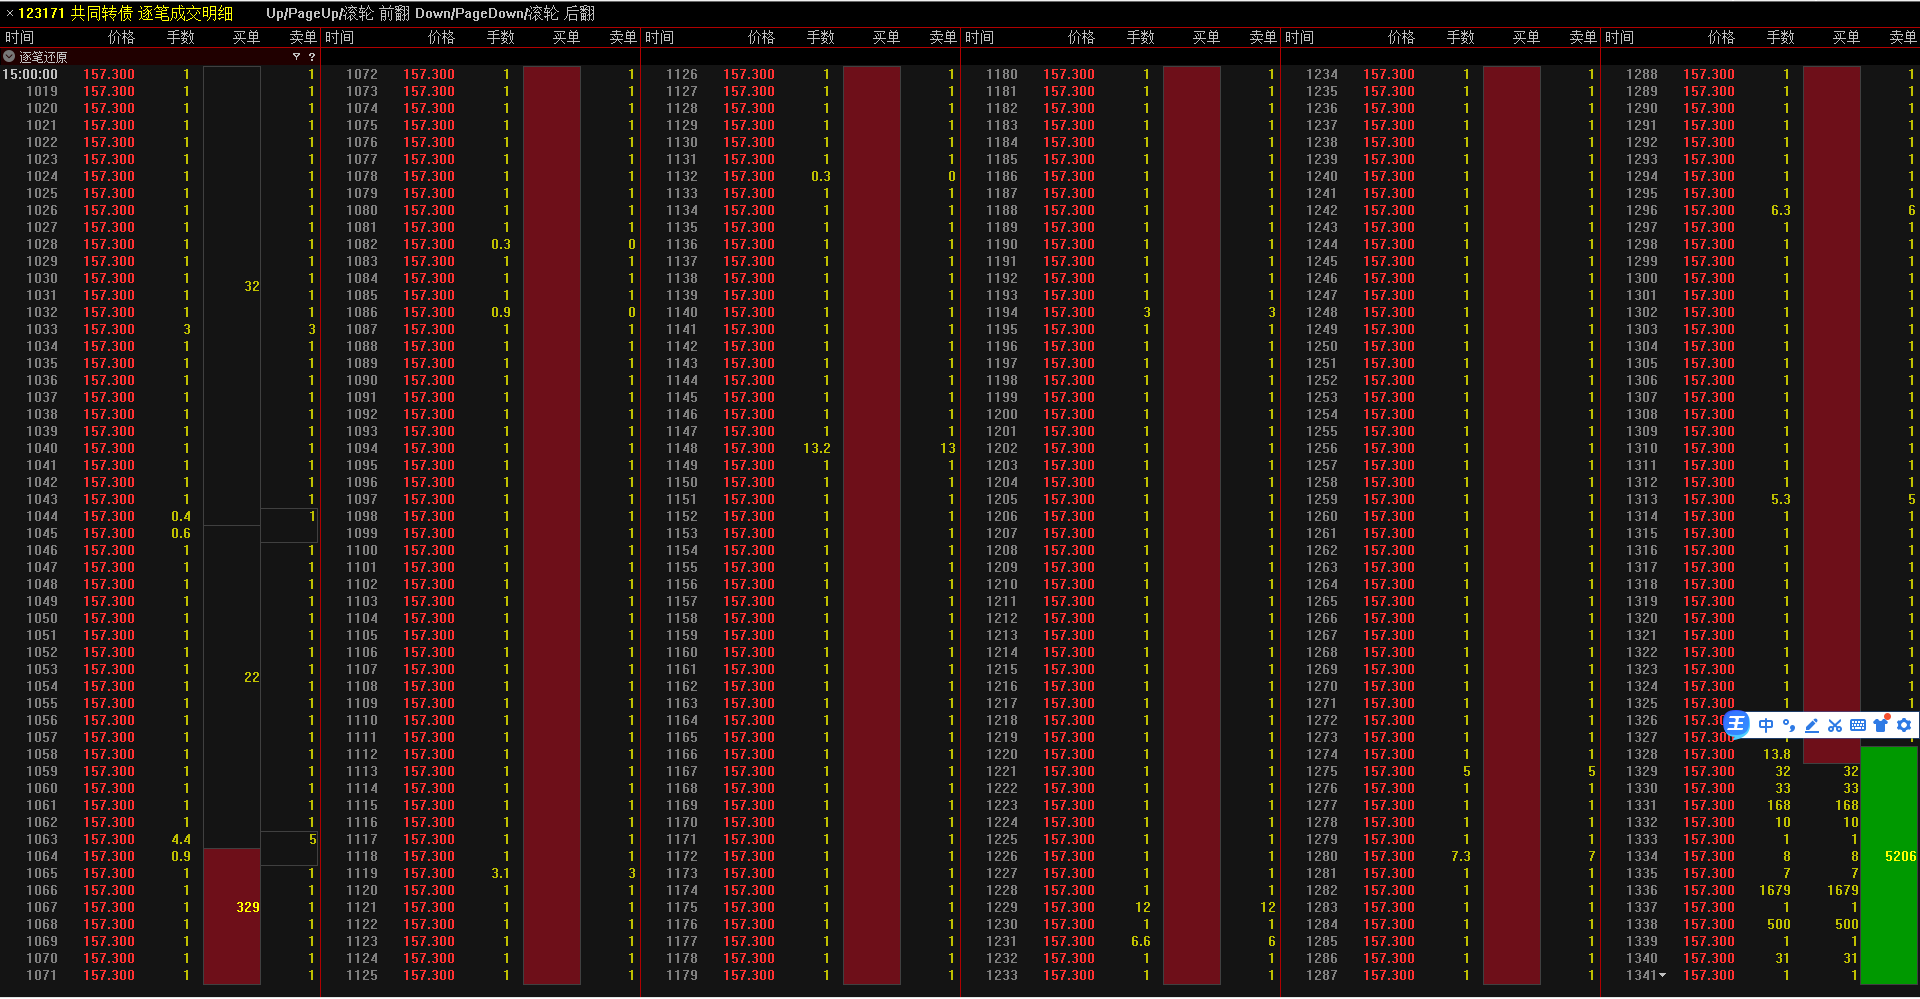Click the 7.3 volume in row 1280

tap(1461, 857)
